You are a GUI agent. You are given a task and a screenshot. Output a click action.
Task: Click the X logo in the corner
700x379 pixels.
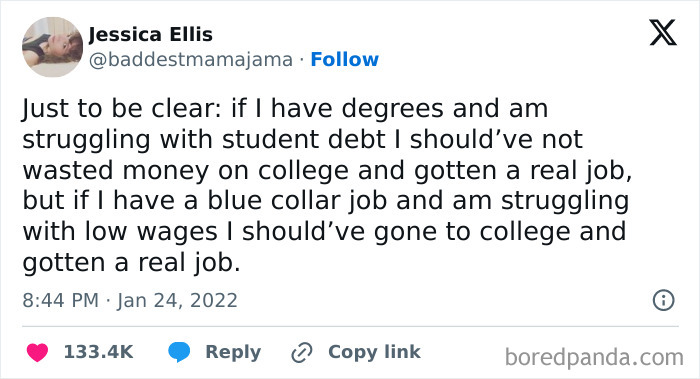click(x=663, y=33)
